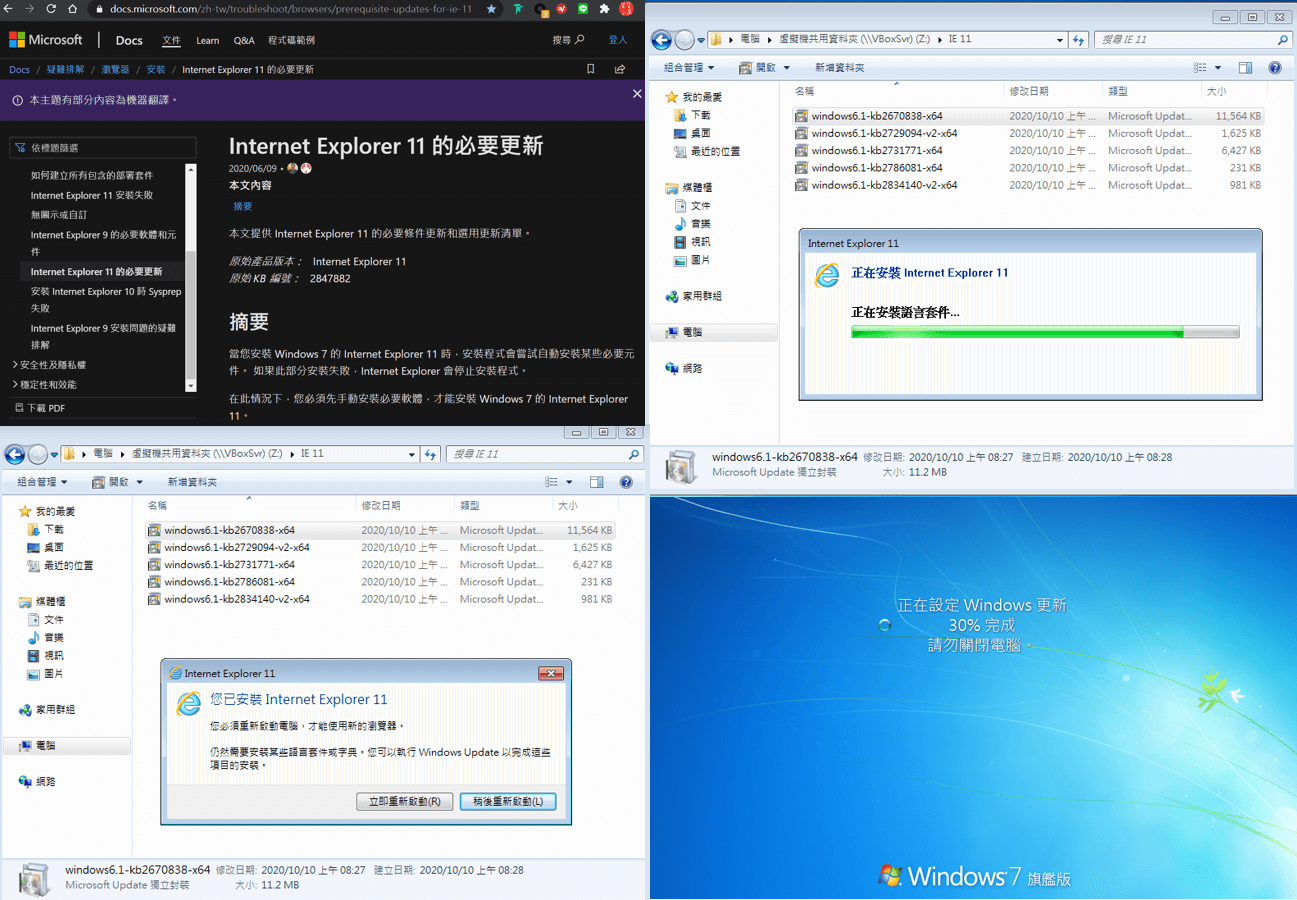Go back in the lower Explorer window
This screenshot has width=1297, height=900.
click(x=14, y=455)
